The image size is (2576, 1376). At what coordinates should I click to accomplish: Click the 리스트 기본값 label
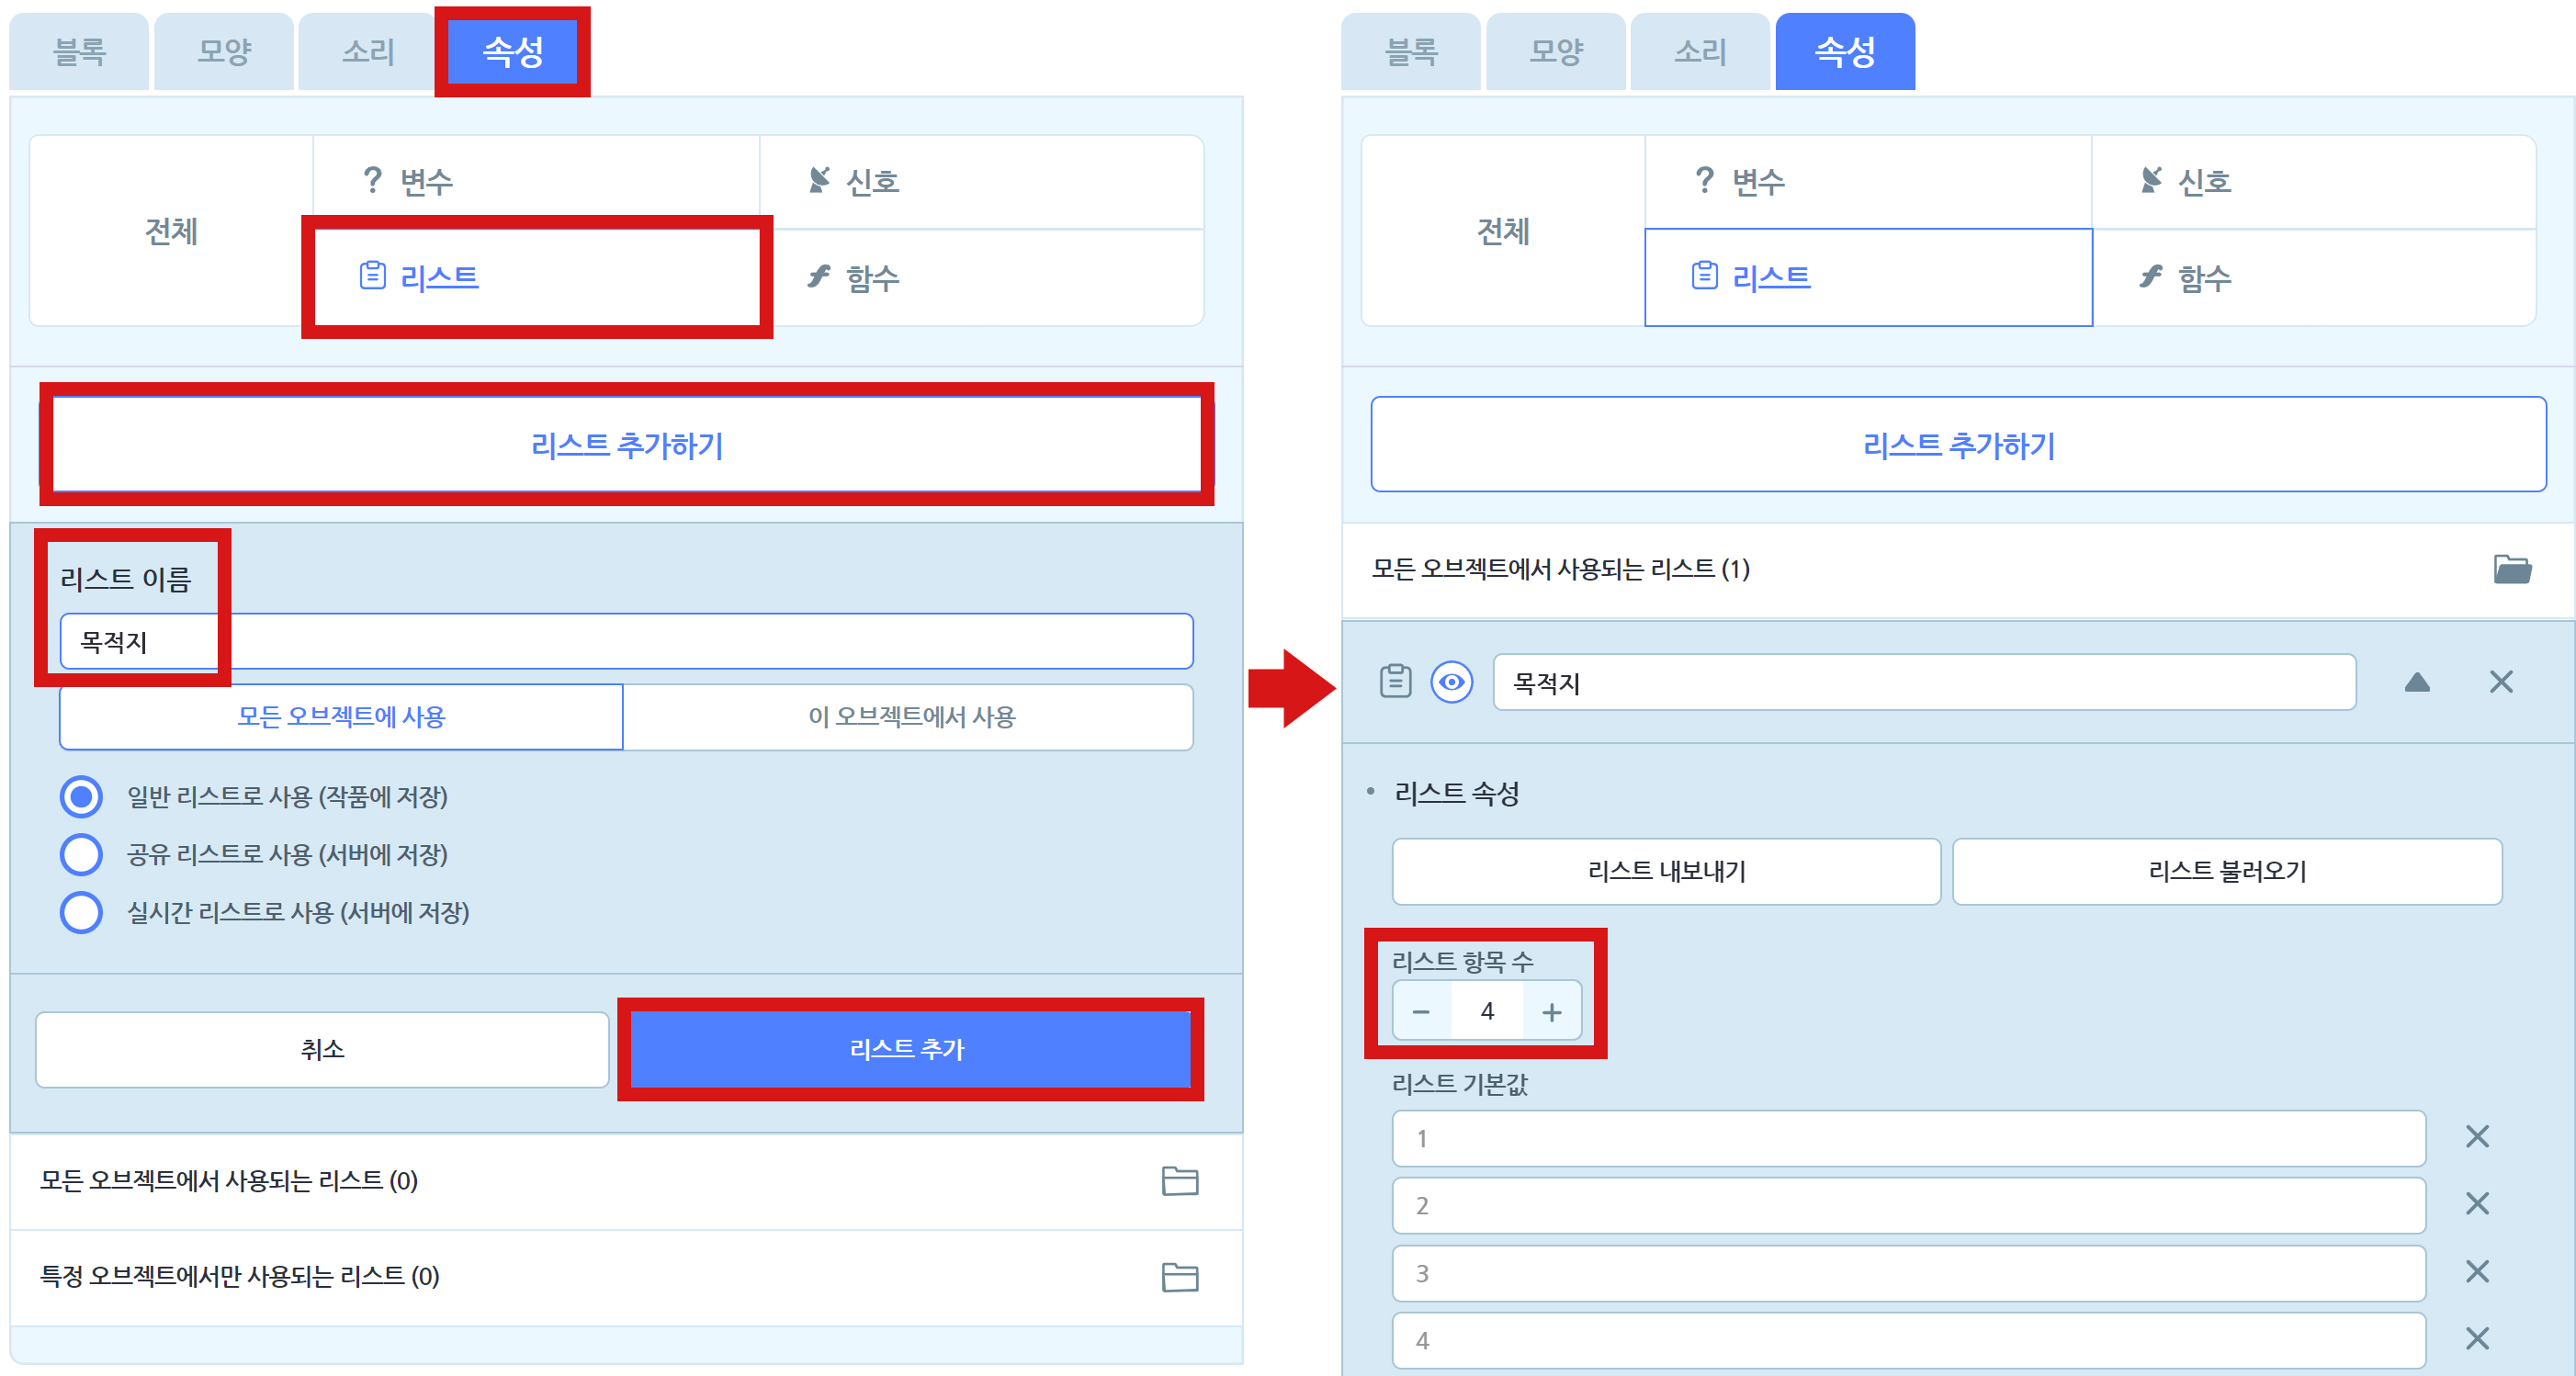[x=1460, y=1084]
